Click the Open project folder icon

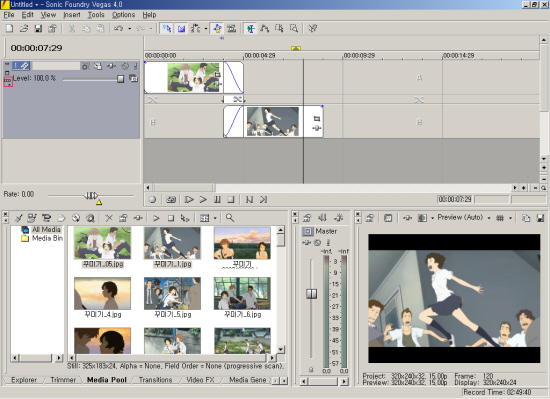point(24,28)
